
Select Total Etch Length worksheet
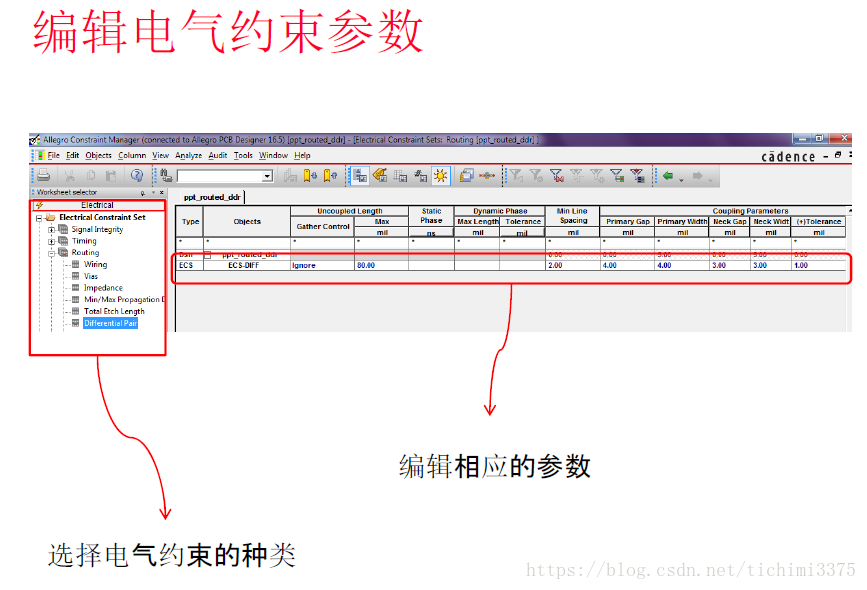[x=114, y=311]
